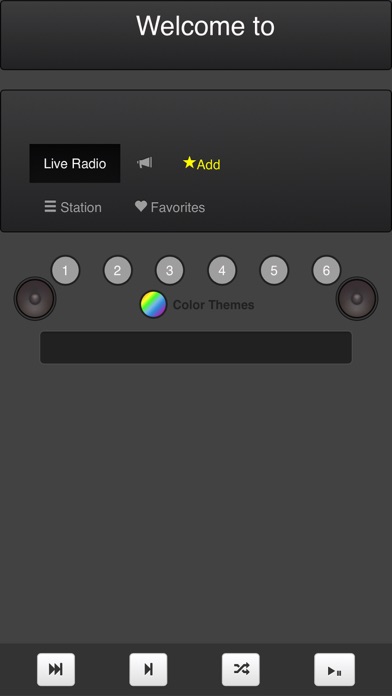Toggle shuffle mode button
Screen dimensions: 392x696
point(241,669)
